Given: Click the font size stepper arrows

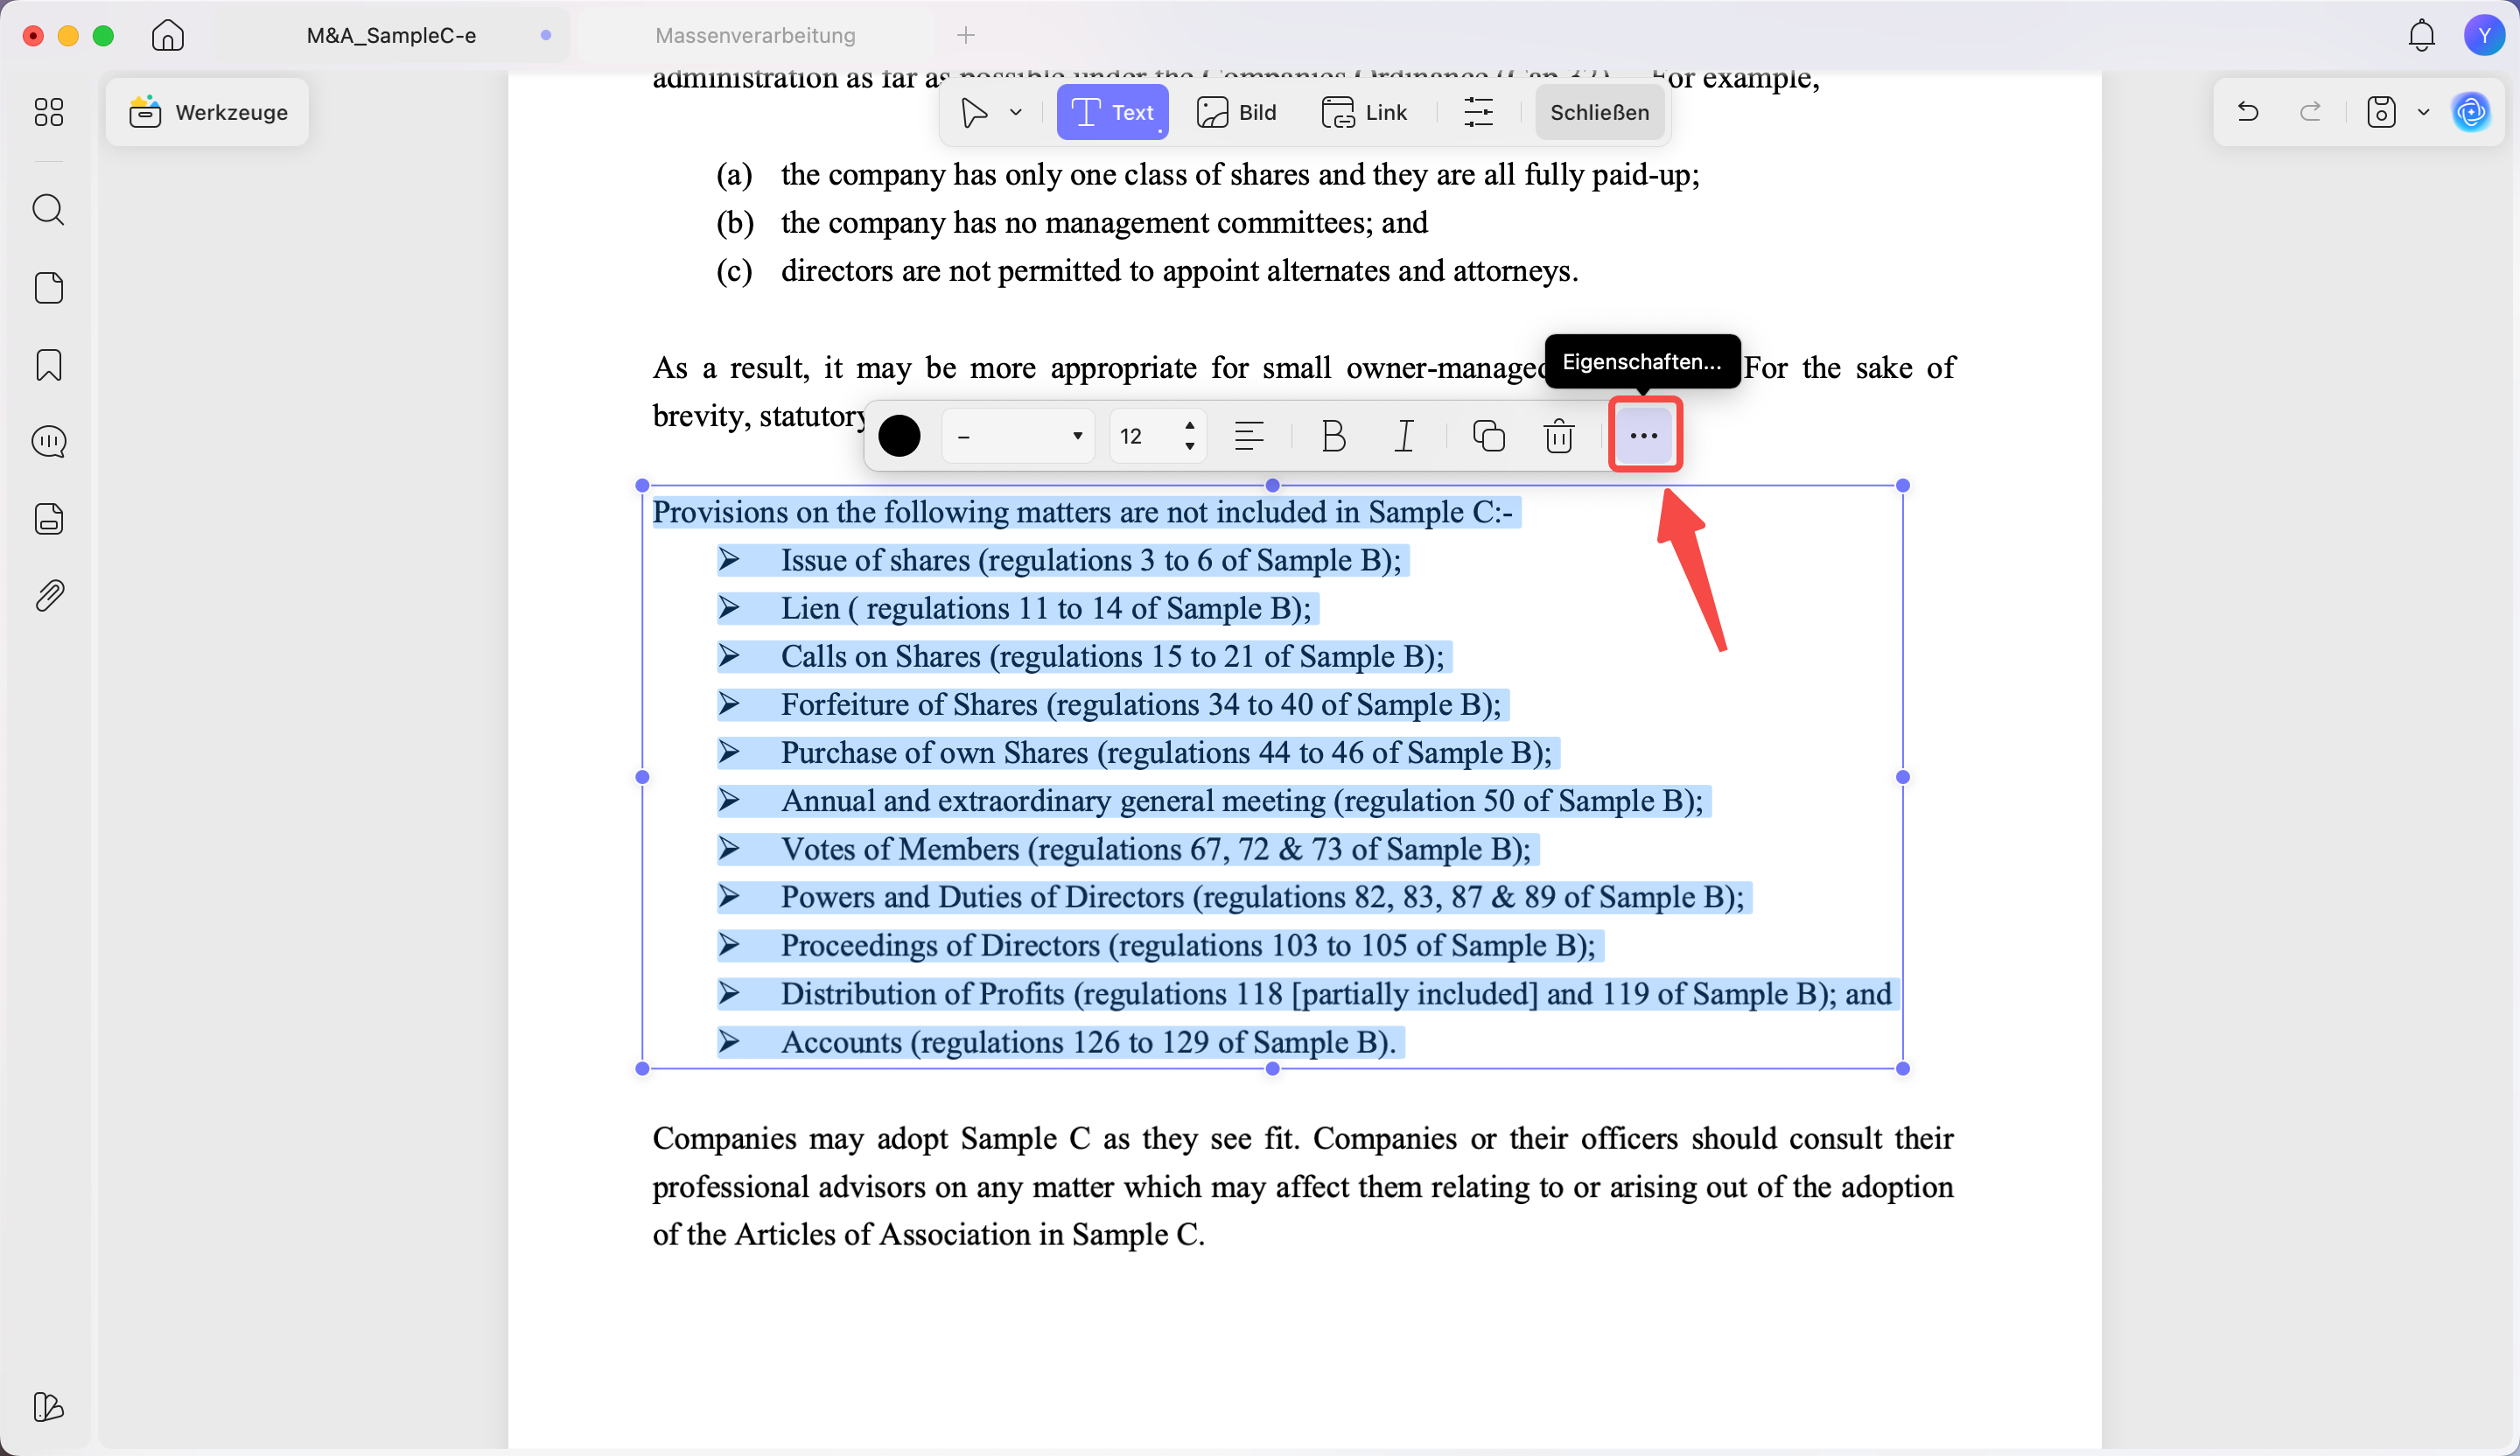Looking at the screenshot, I should (x=1189, y=436).
